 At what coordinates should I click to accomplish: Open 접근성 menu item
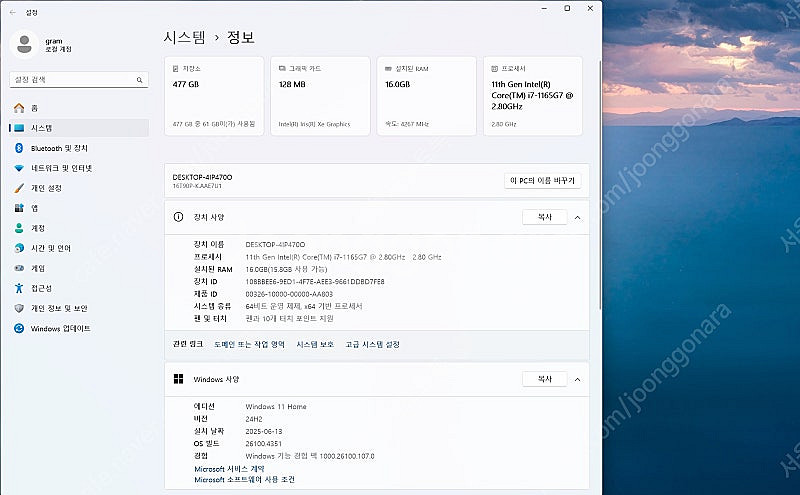pos(79,288)
